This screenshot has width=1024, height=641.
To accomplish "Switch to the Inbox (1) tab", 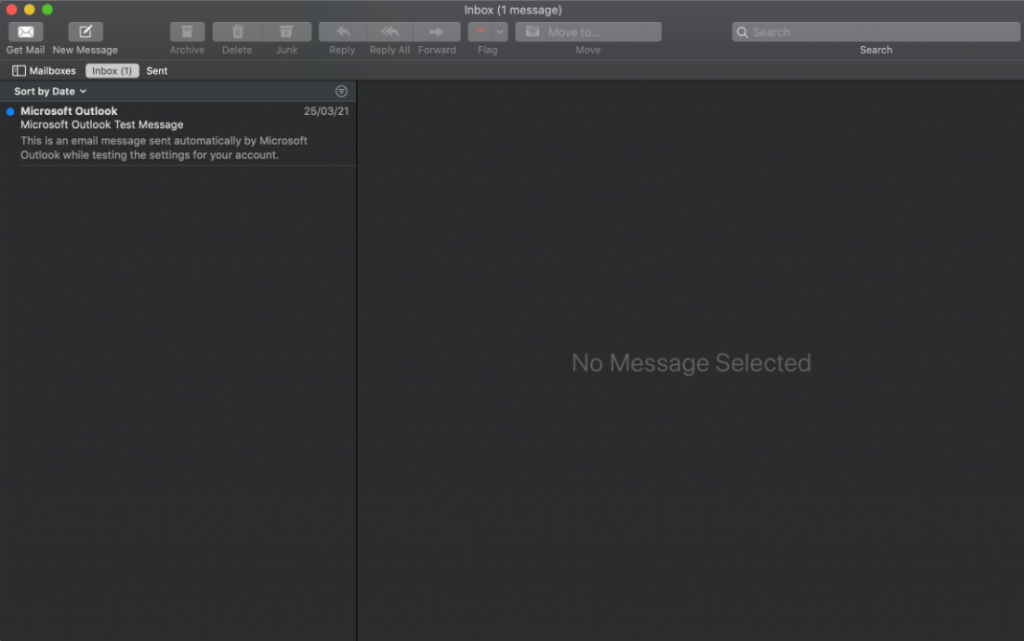I will click(x=112, y=71).
